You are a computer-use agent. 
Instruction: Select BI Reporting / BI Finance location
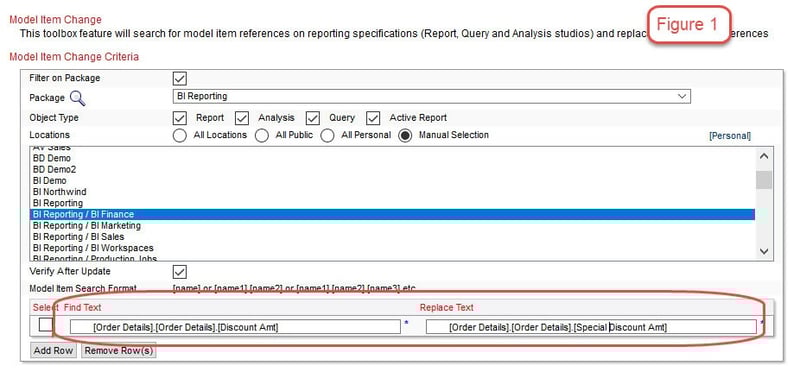tap(392, 214)
